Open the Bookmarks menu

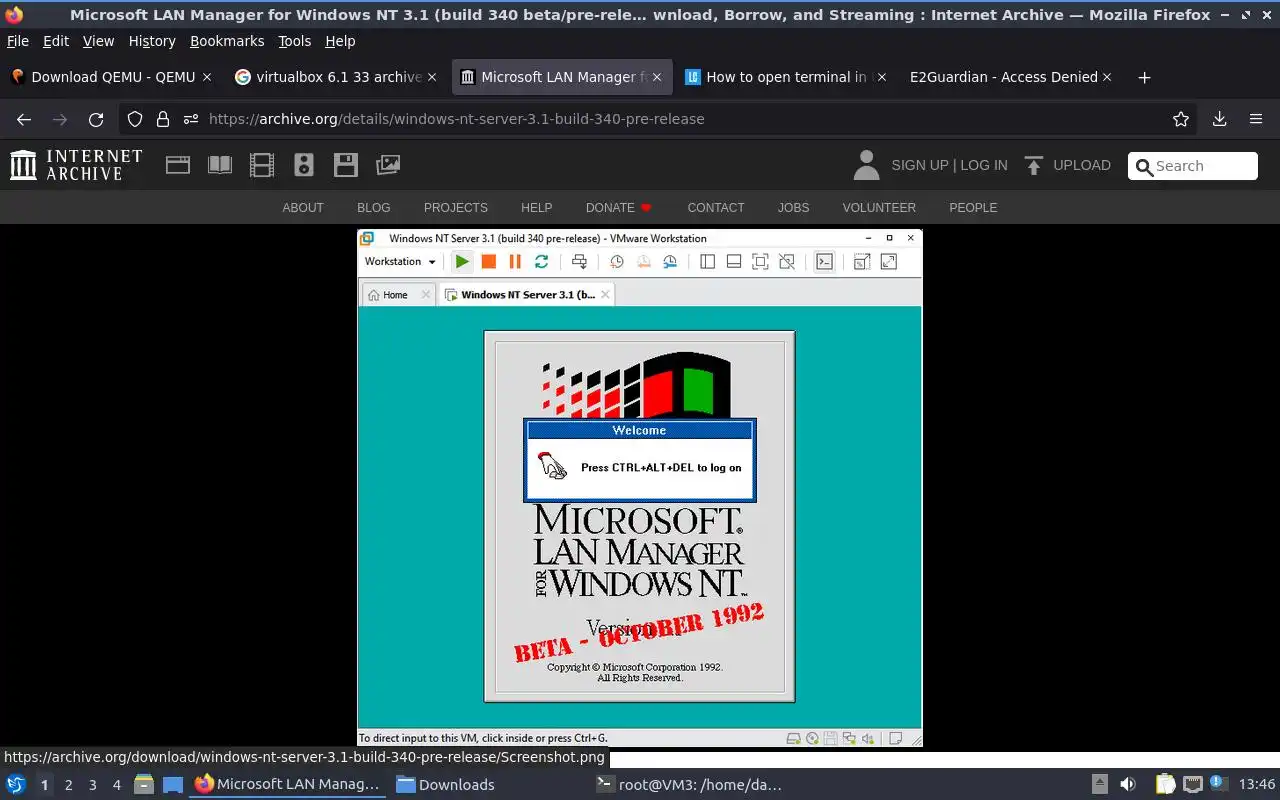click(227, 41)
